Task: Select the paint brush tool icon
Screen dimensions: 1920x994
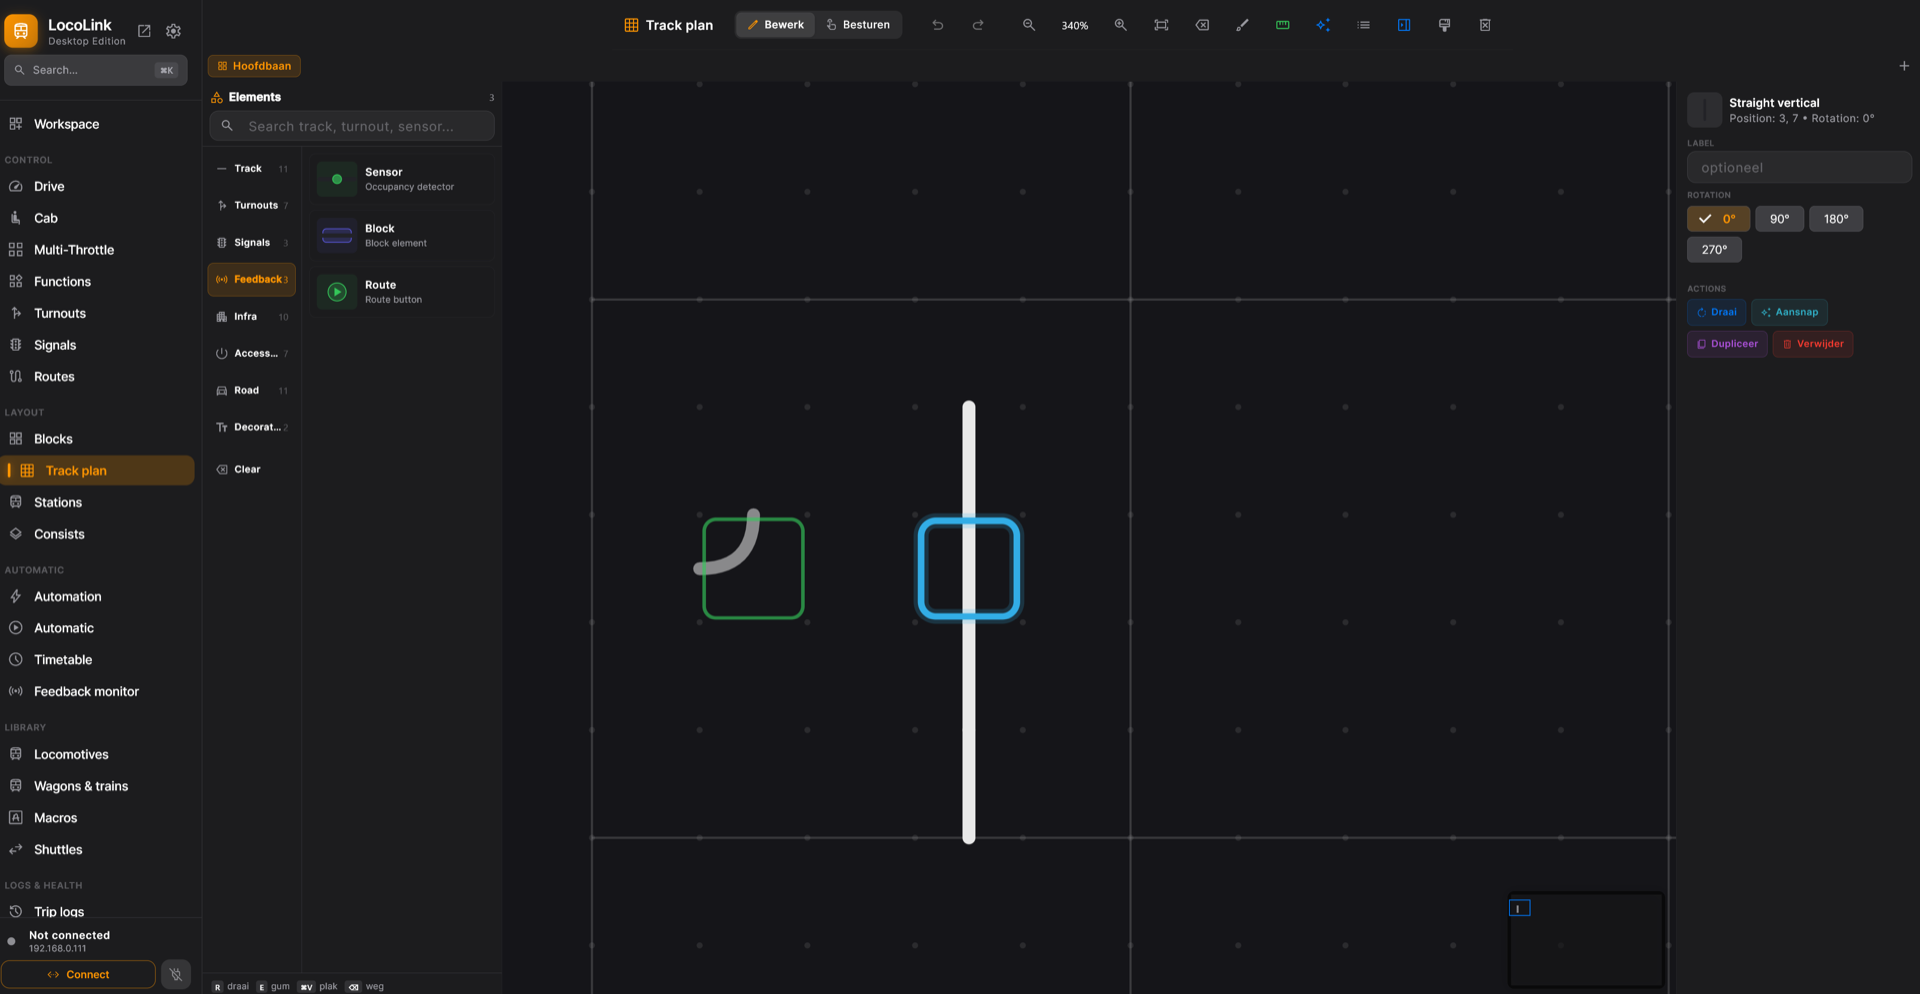Action: pos(1242,25)
